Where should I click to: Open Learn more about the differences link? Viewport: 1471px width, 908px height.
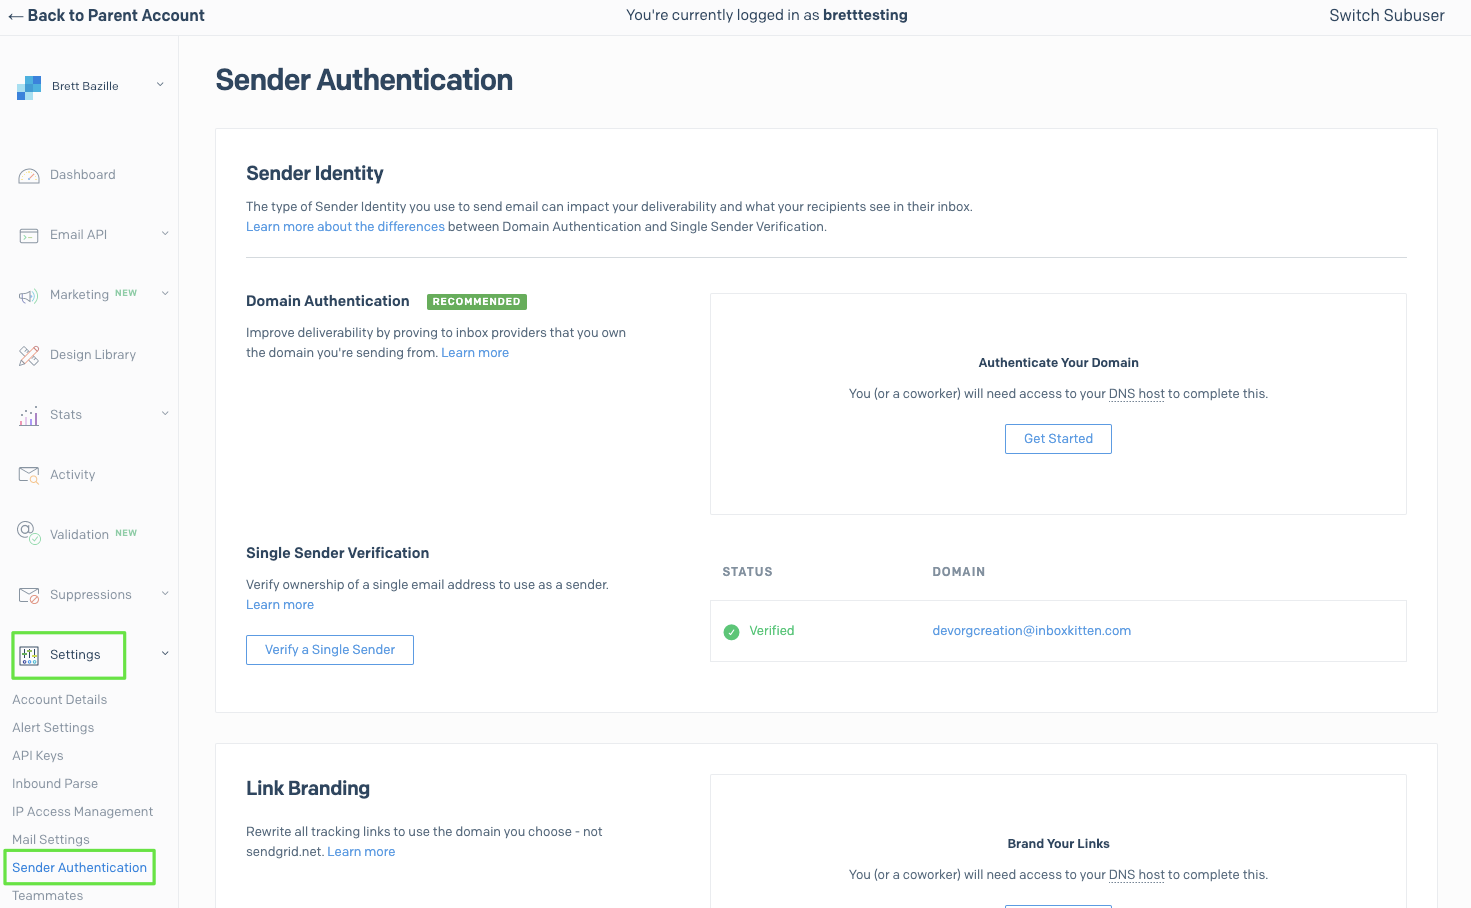pyautogui.click(x=345, y=227)
